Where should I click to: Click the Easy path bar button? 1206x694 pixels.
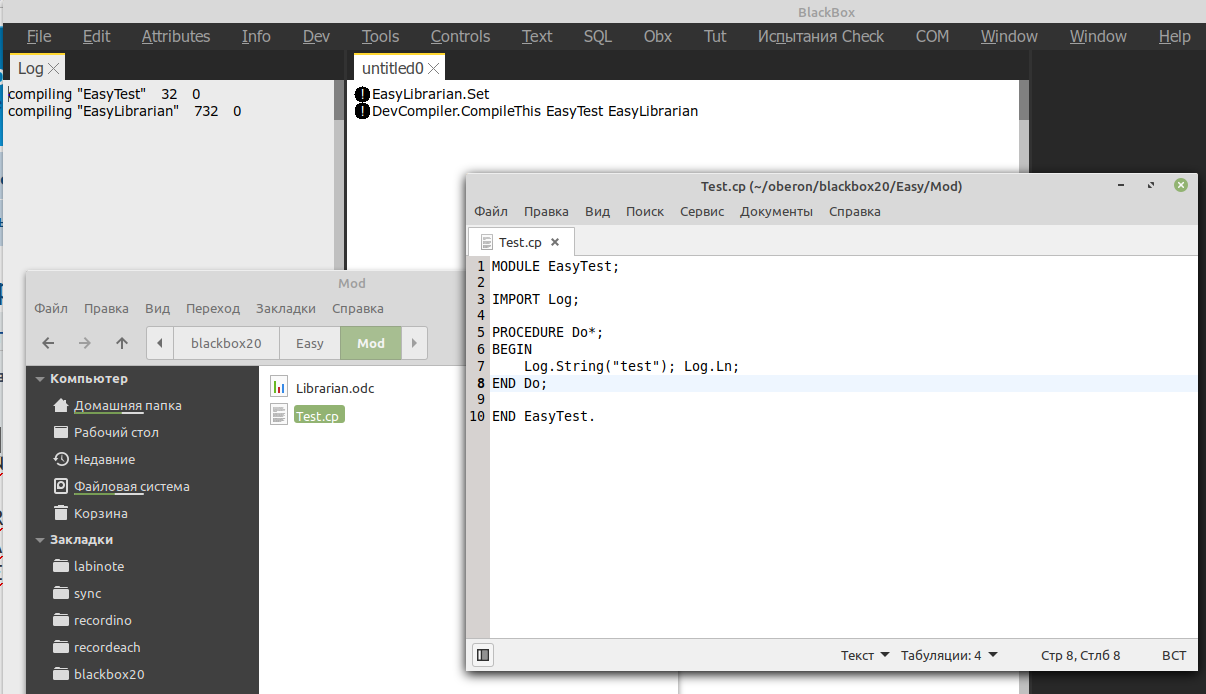[310, 343]
